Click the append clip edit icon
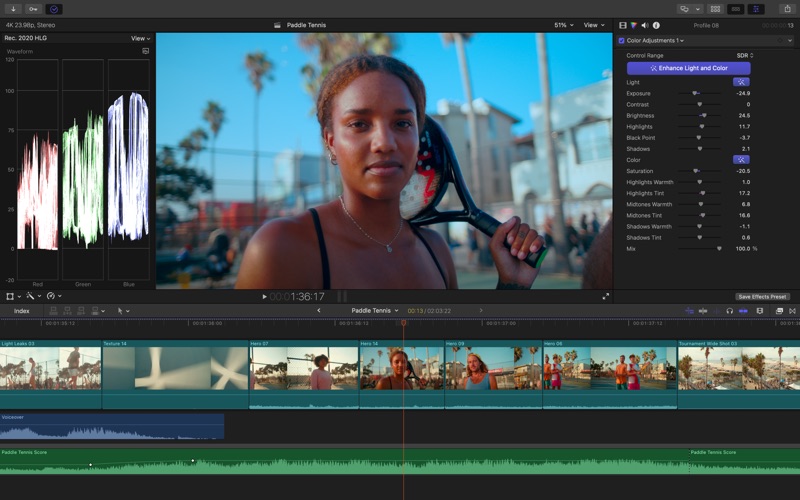Screen dimensions: 800x500 tap(81, 311)
